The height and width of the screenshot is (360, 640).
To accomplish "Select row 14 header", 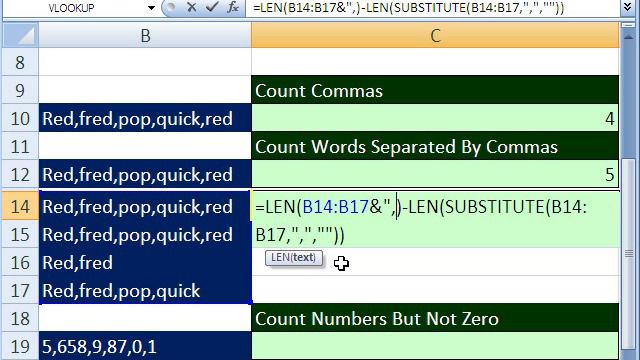I will [x=20, y=206].
